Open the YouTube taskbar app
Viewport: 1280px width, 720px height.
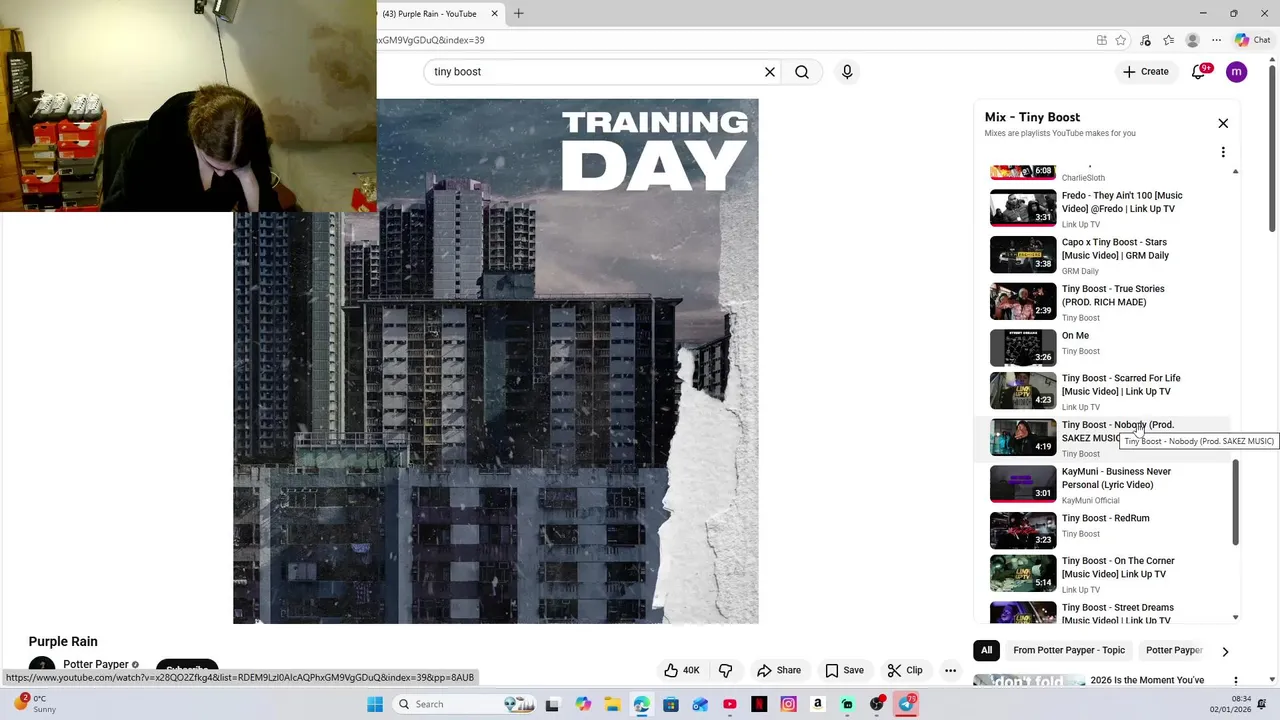(730, 704)
